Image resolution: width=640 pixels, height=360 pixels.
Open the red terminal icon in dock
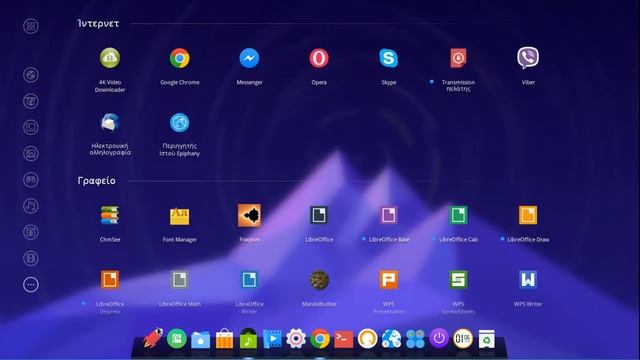click(x=344, y=339)
